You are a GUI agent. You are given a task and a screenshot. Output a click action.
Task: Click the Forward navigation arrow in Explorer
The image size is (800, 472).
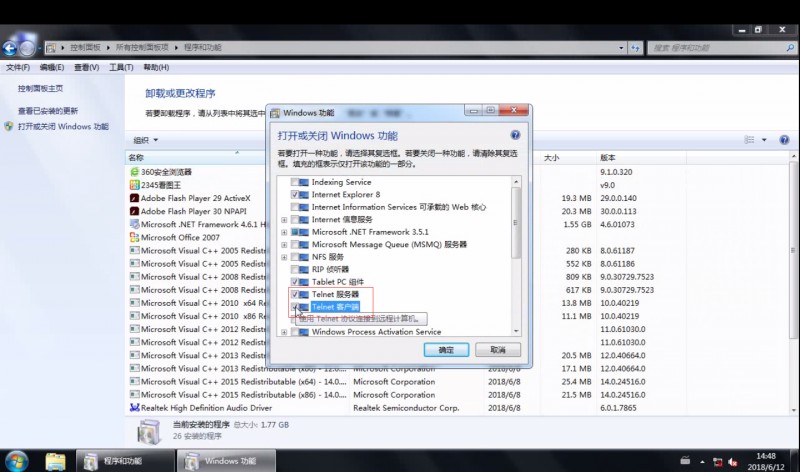point(28,48)
